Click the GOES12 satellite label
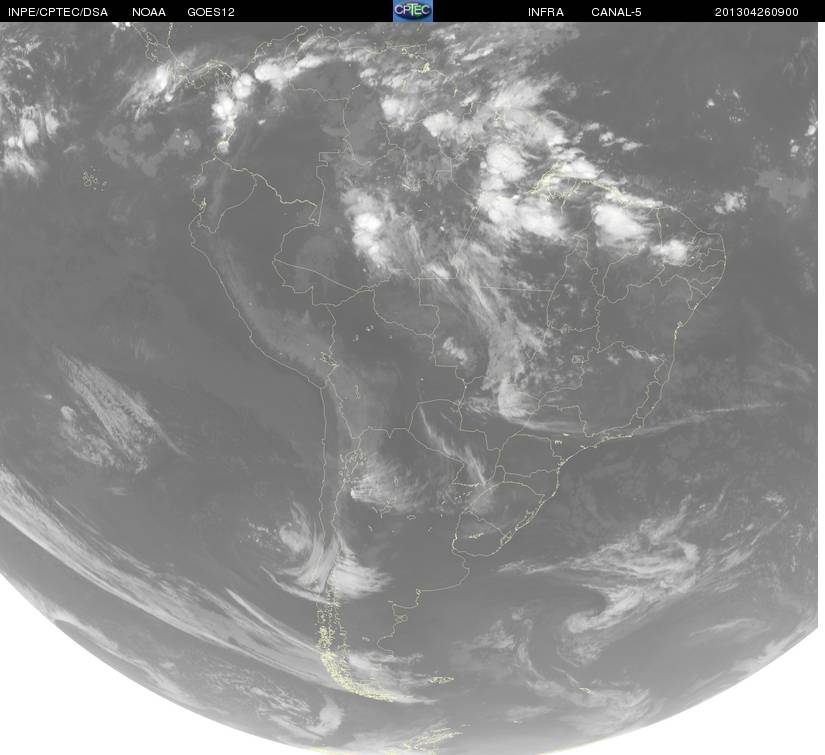Screen dimensions: 825x755 coord(211,12)
